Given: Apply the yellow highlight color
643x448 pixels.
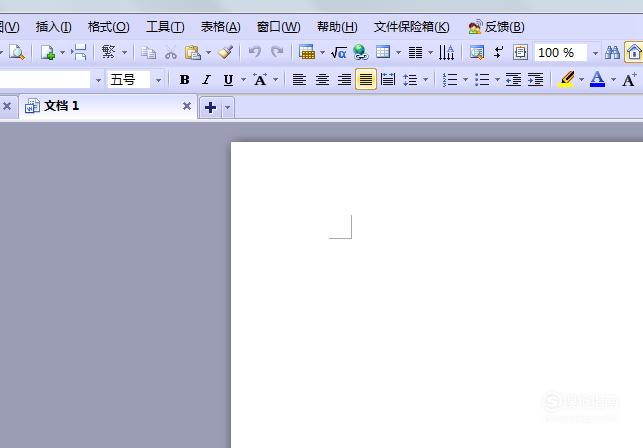Looking at the screenshot, I should pyautogui.click(x=566, y=79).
